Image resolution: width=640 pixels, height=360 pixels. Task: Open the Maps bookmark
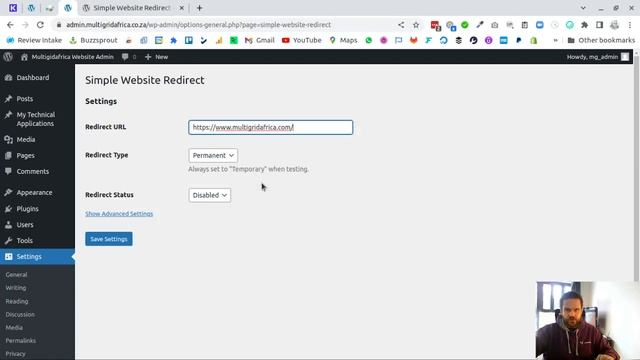coord(343,40)
